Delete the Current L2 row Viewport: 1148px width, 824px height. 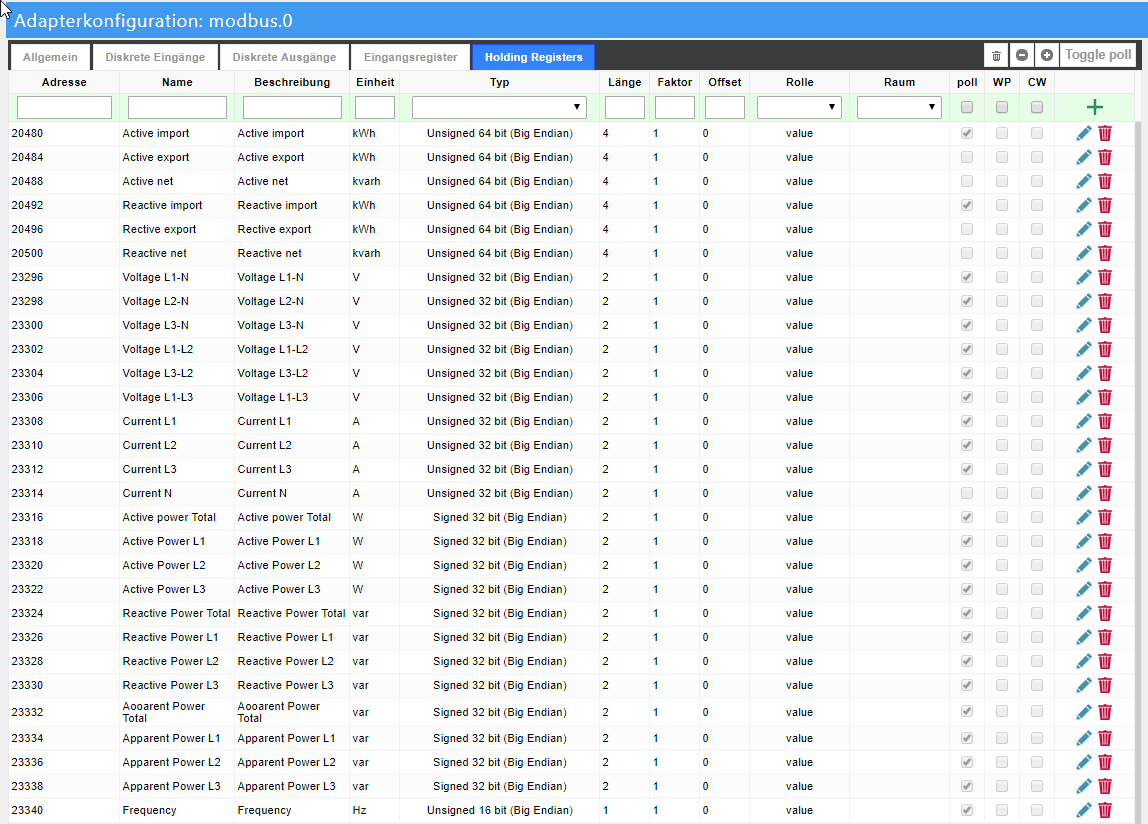coord(1105,445)
